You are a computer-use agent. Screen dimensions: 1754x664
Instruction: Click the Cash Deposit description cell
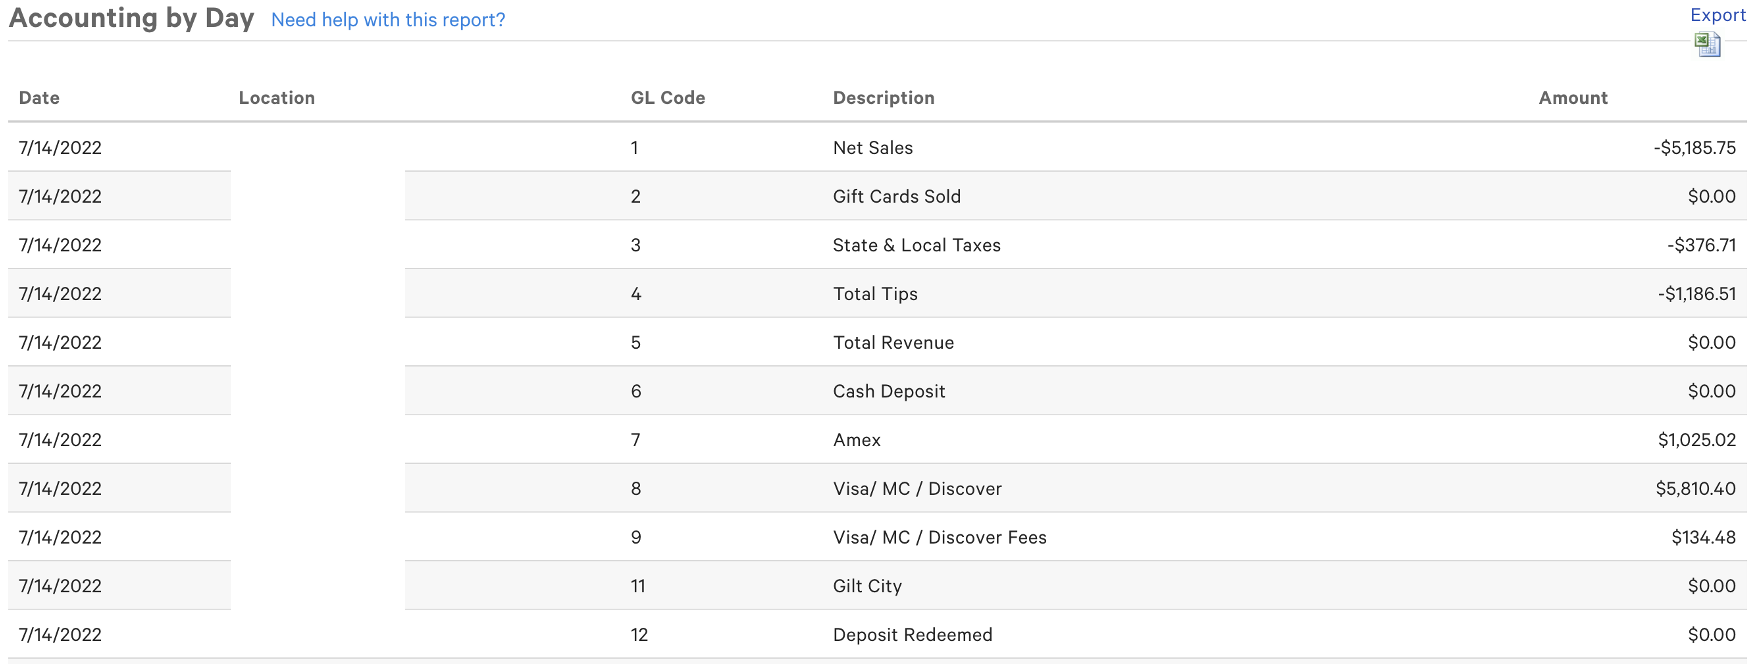tap(889, 392)
